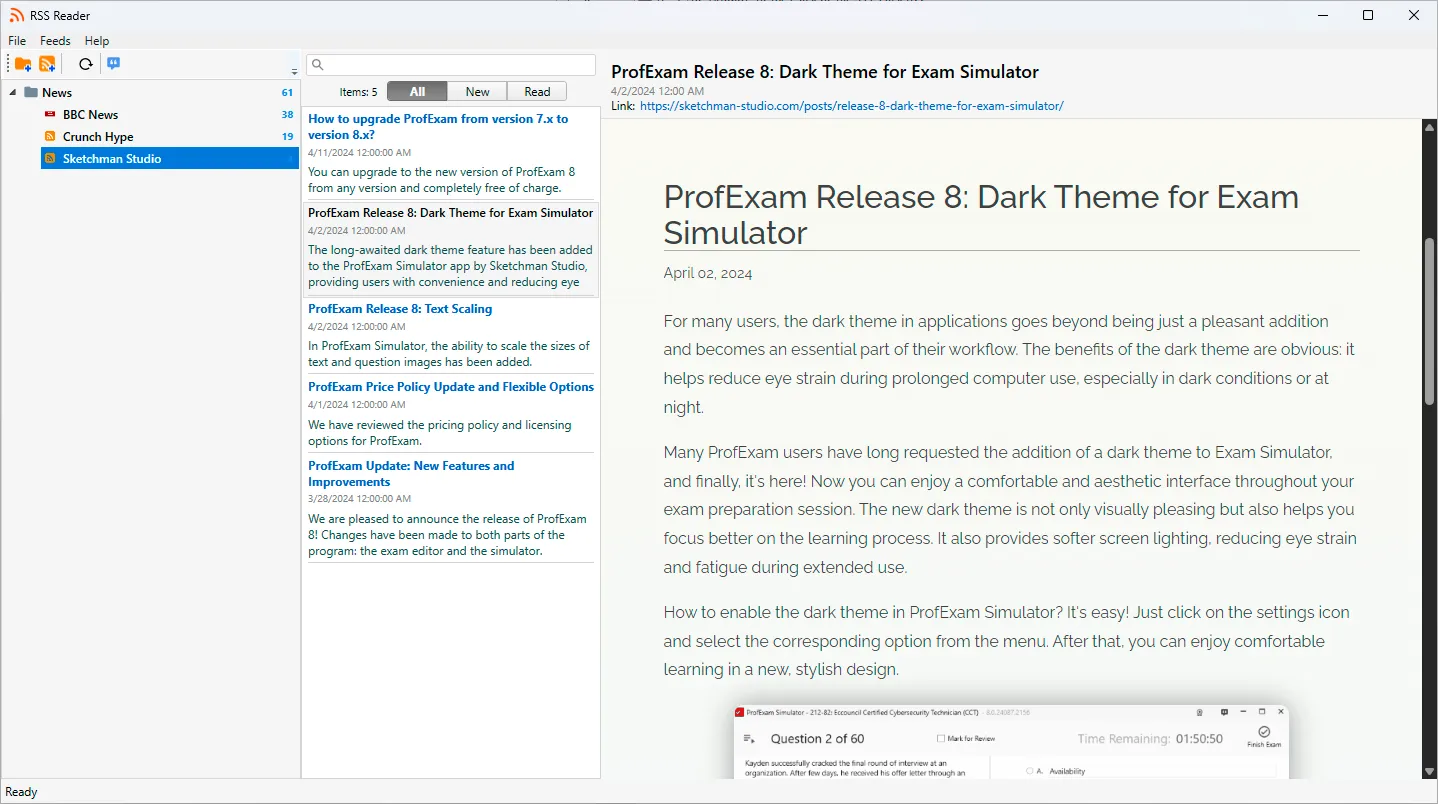The width and height of the screenshot is (1438, 804).
Task: Switch to the Read items filter tab
Action: (x=537, y=91)
